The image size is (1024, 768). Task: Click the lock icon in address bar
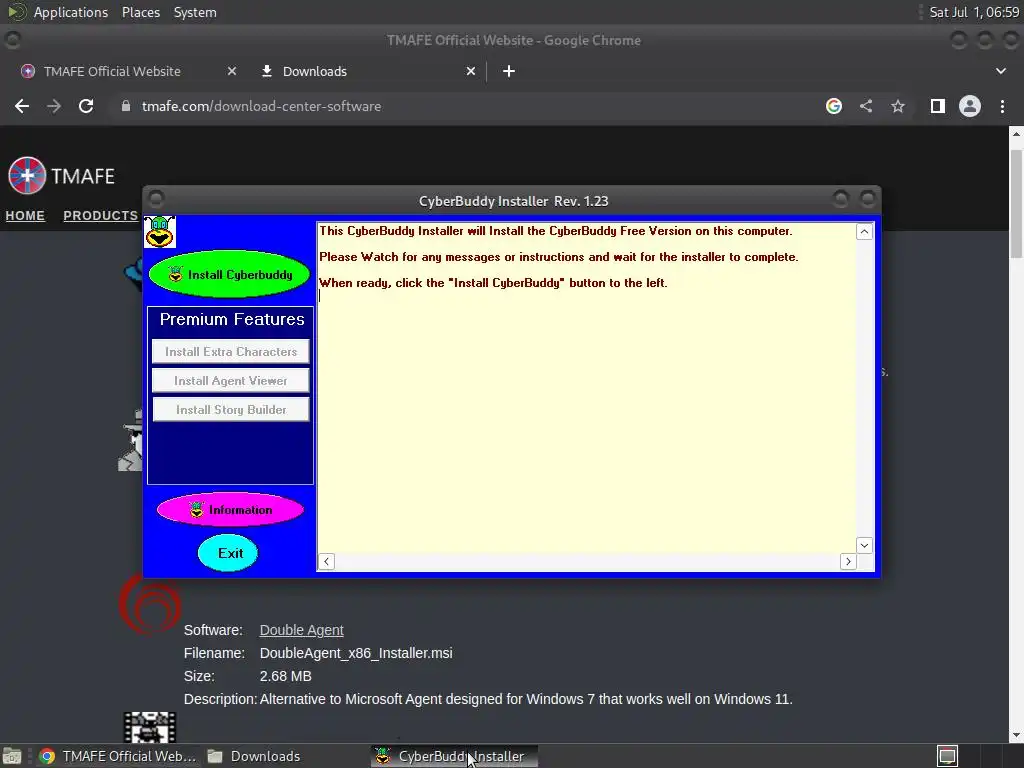pos(126,106)
